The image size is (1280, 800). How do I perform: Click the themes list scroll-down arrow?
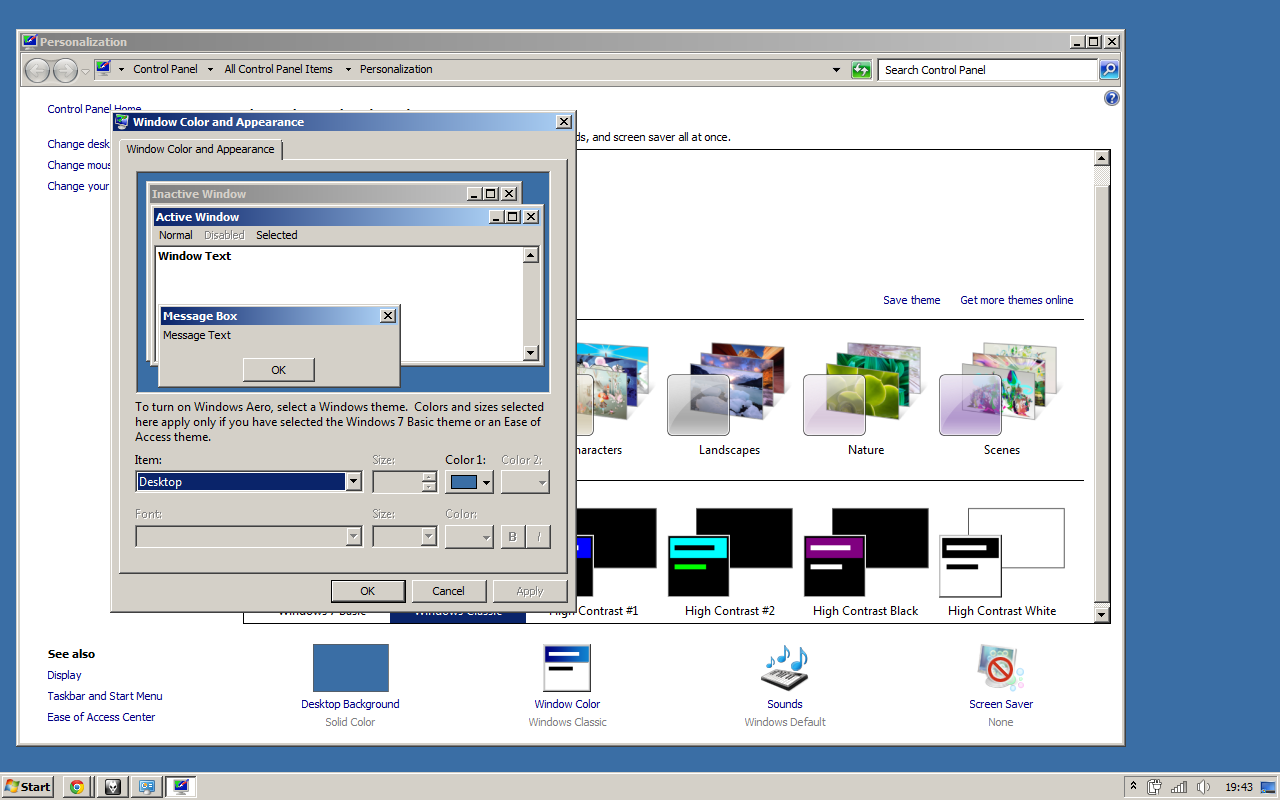(1102, 614)
